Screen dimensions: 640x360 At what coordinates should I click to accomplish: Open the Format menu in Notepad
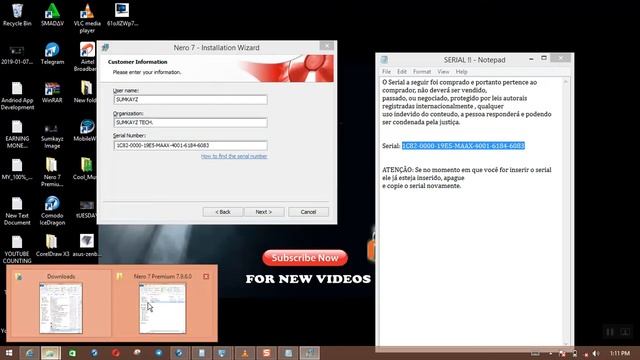[x=422, y=72]
